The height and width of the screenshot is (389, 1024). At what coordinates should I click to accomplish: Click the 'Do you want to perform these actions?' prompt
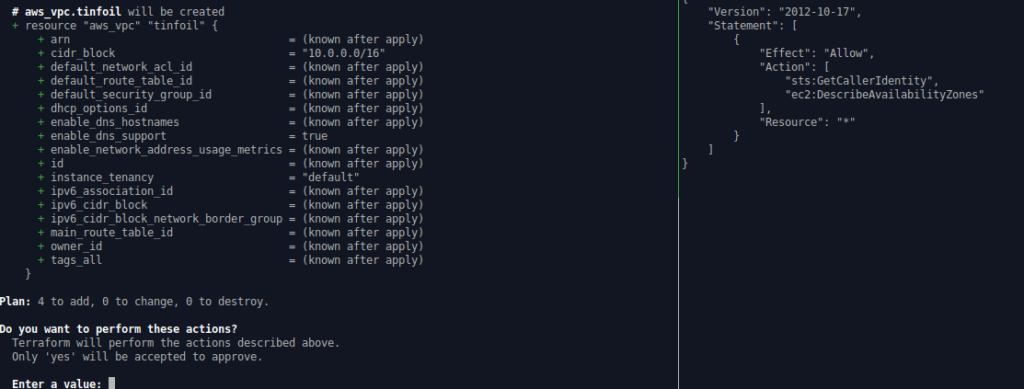(x=118, y=328)
